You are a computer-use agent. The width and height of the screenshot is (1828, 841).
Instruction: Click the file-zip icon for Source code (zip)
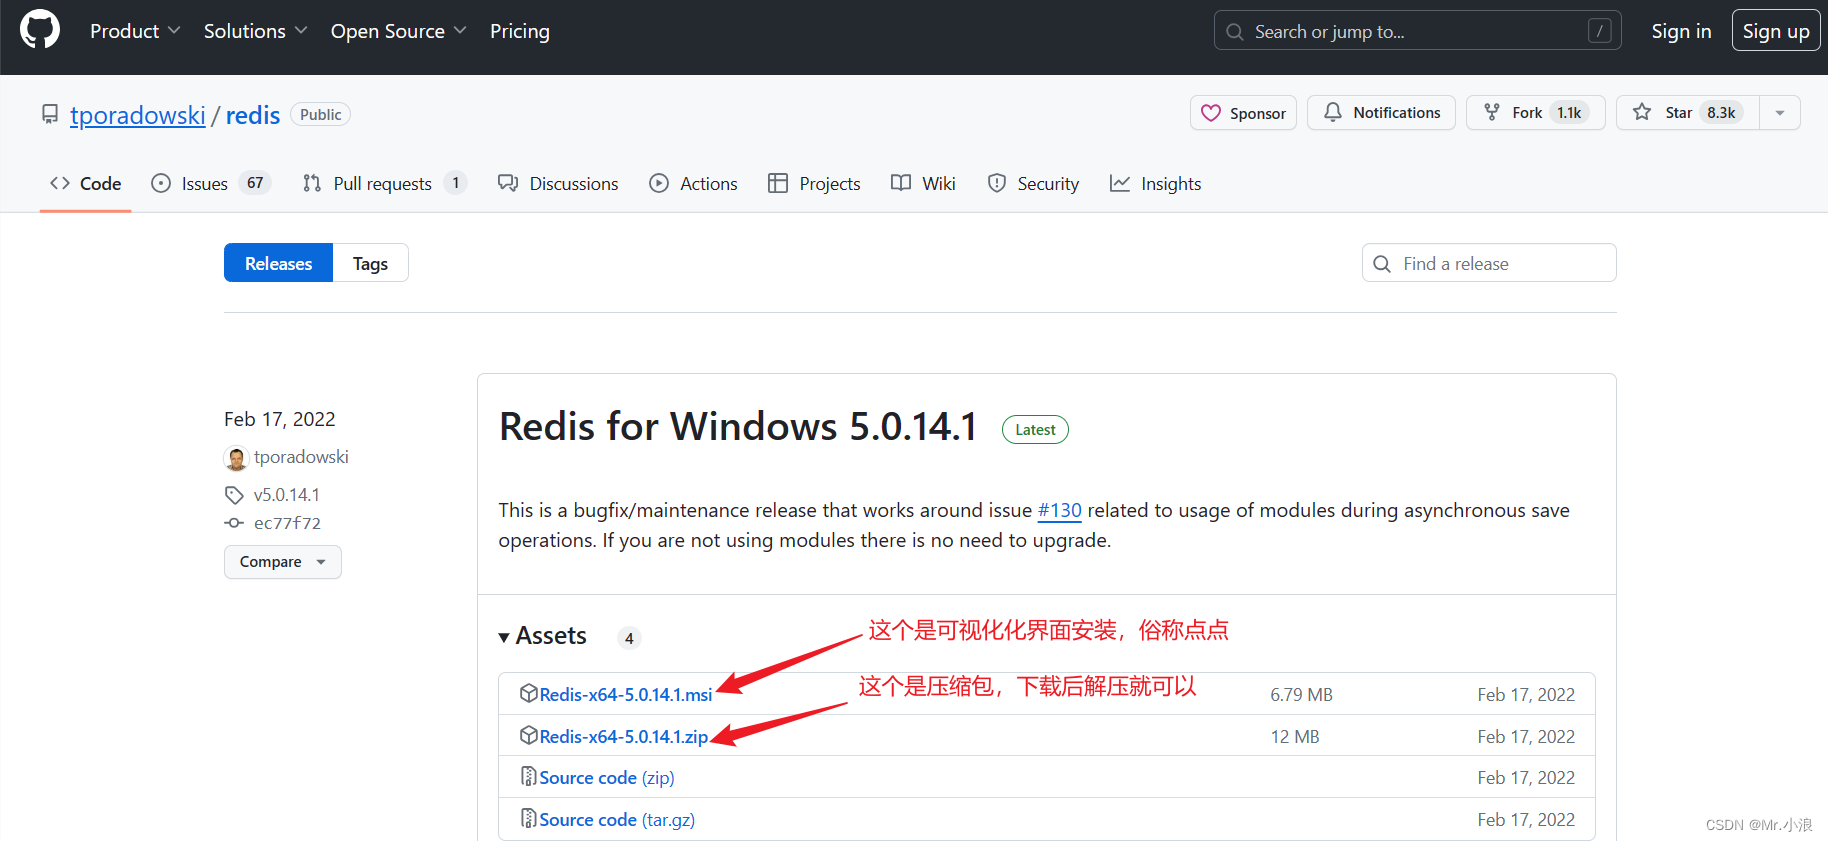(x=529, y=776)
